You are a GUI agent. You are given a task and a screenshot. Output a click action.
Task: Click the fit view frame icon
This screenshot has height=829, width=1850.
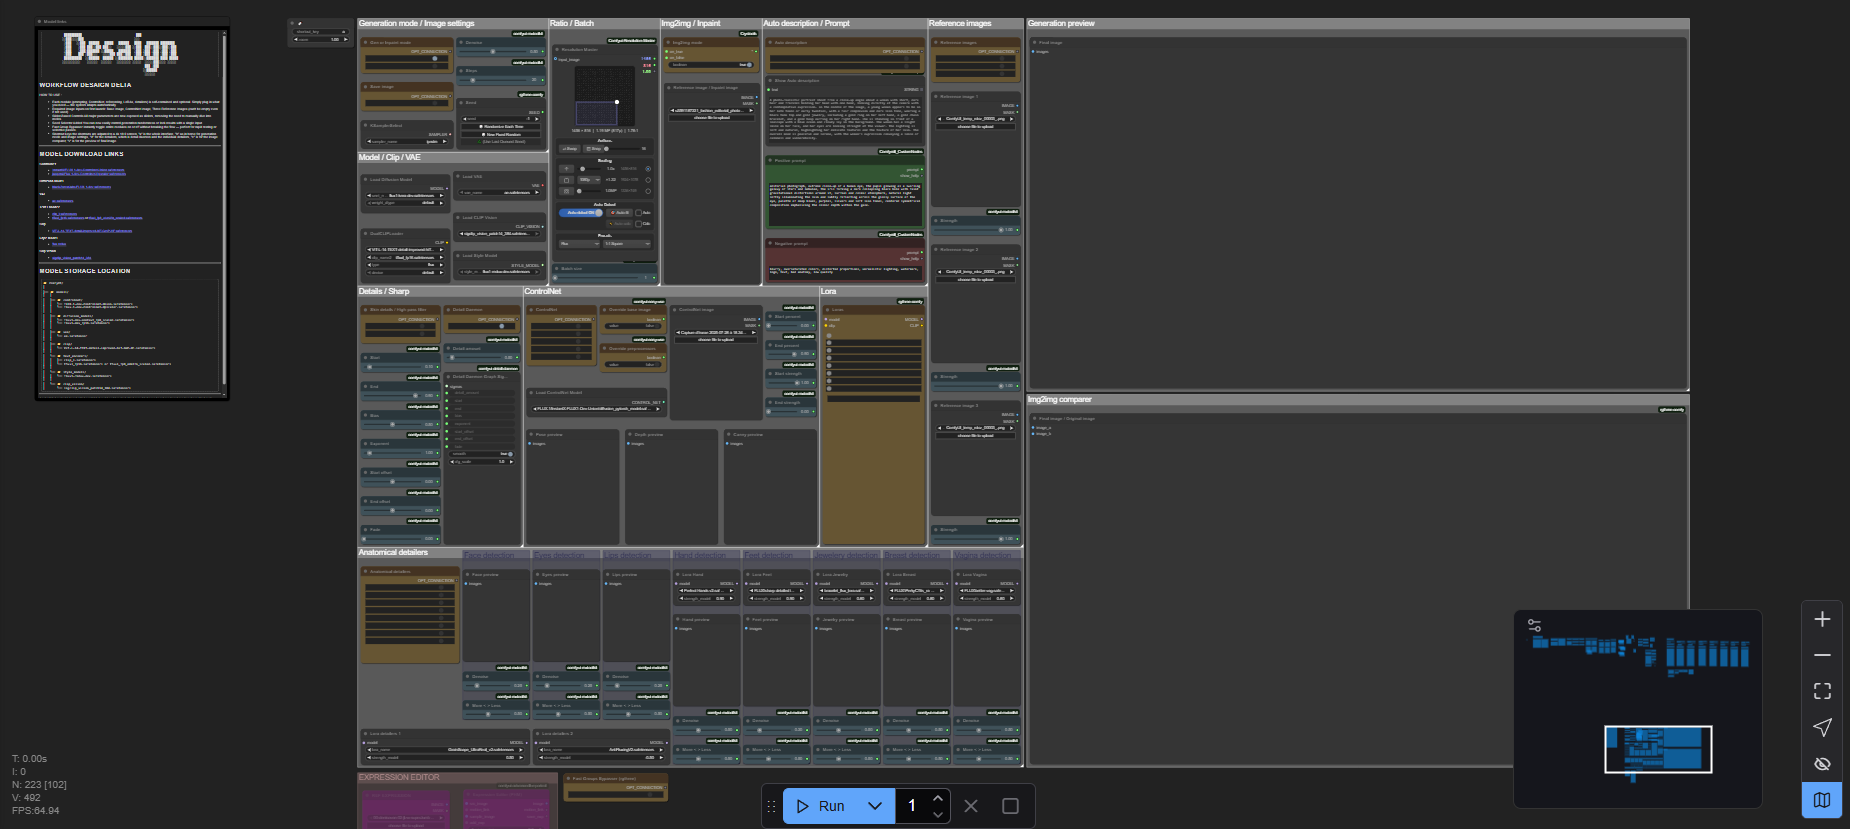(x=1822, y=691)
